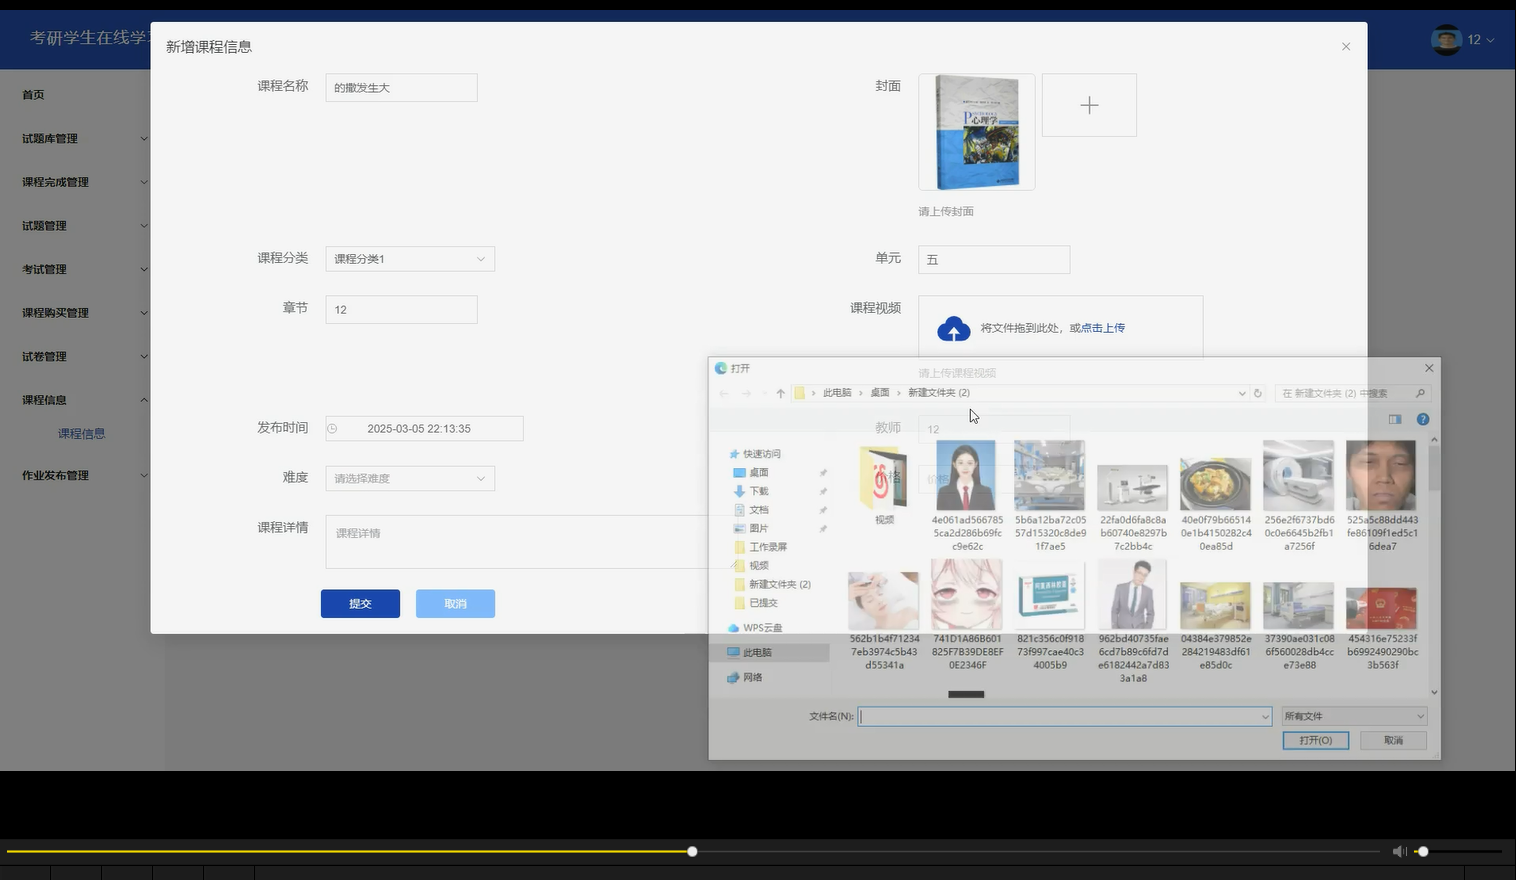Click the cloud upload icon for course video

953,328
